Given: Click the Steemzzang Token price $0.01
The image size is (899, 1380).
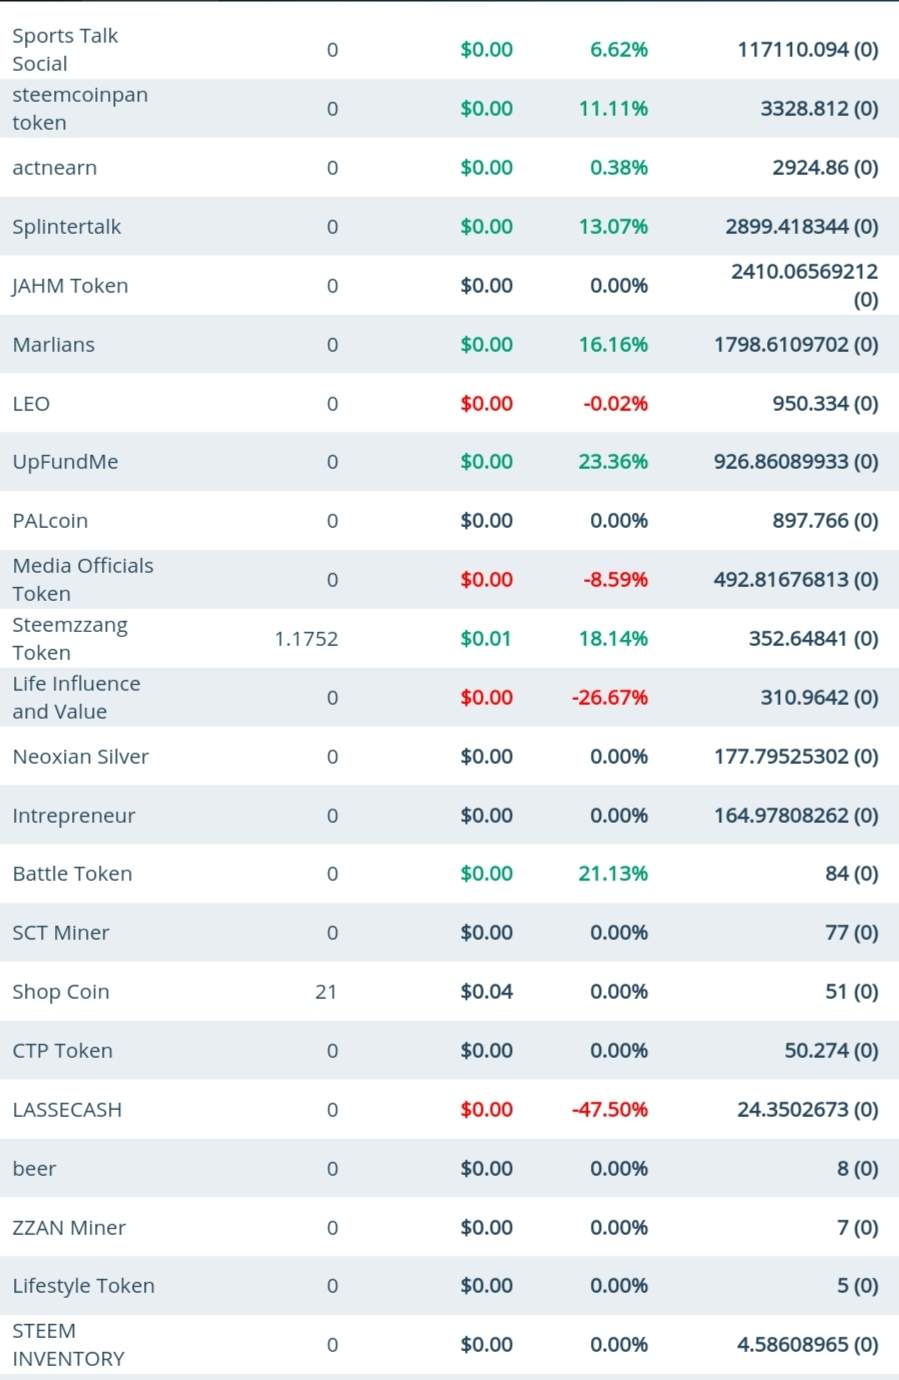Looking at the screenshot, I should [x=486, y=638].
